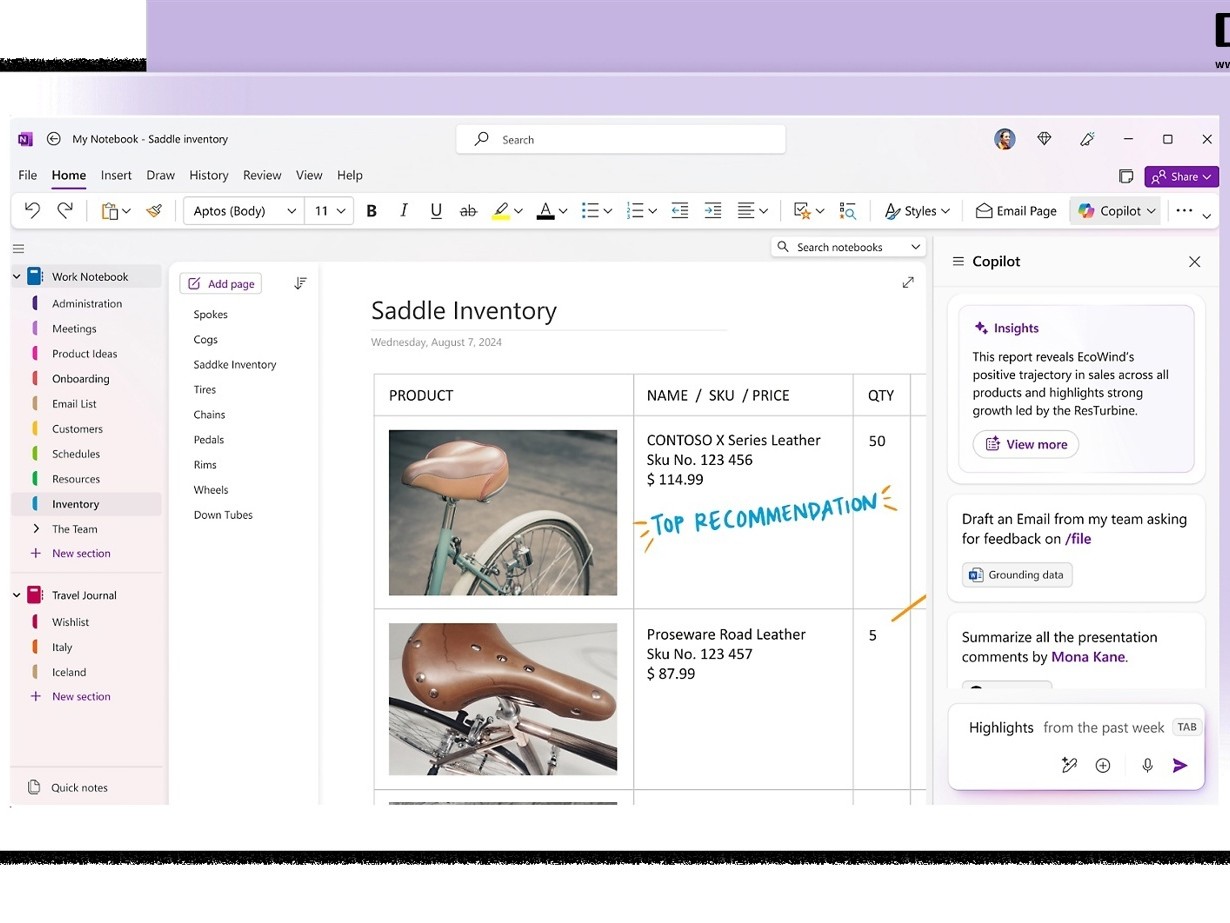This screenshot has height=923, width=1230.
Task: Send the Copilot prompt arrow
Action: [1180, 765]
